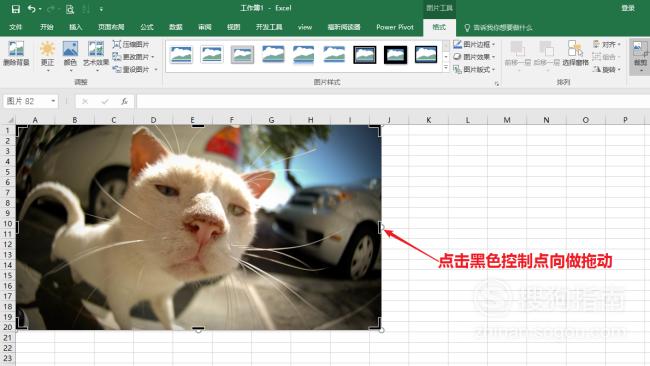Screen dimensions: 650x366
Task: Open the picture styles dialog launcher
Action: (x=497, y=83)
